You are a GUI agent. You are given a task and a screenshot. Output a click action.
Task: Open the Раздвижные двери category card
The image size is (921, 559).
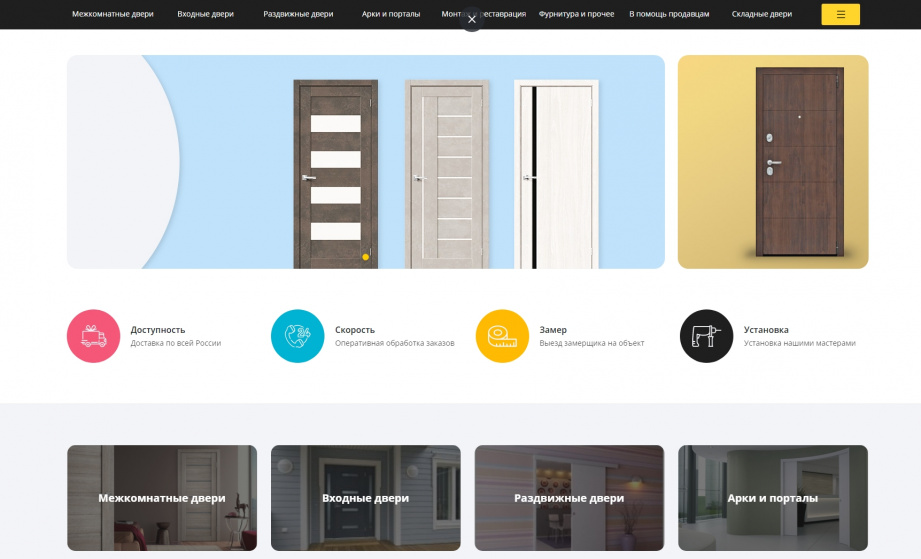[x=569, y=498]
